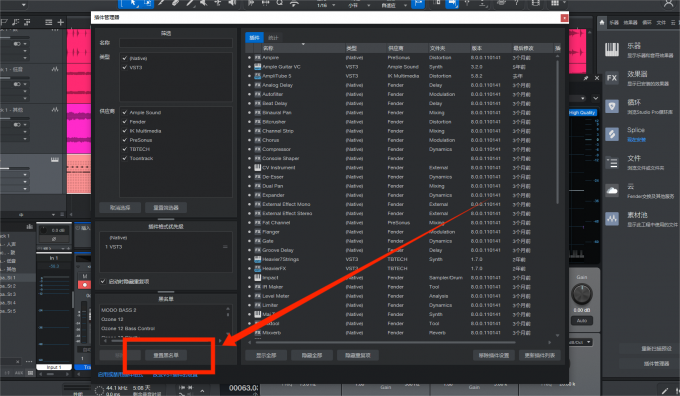The image size is (680, 396).
Task: Click the plugin list vertical scrollbar
Action: click(x=557, y=132)
